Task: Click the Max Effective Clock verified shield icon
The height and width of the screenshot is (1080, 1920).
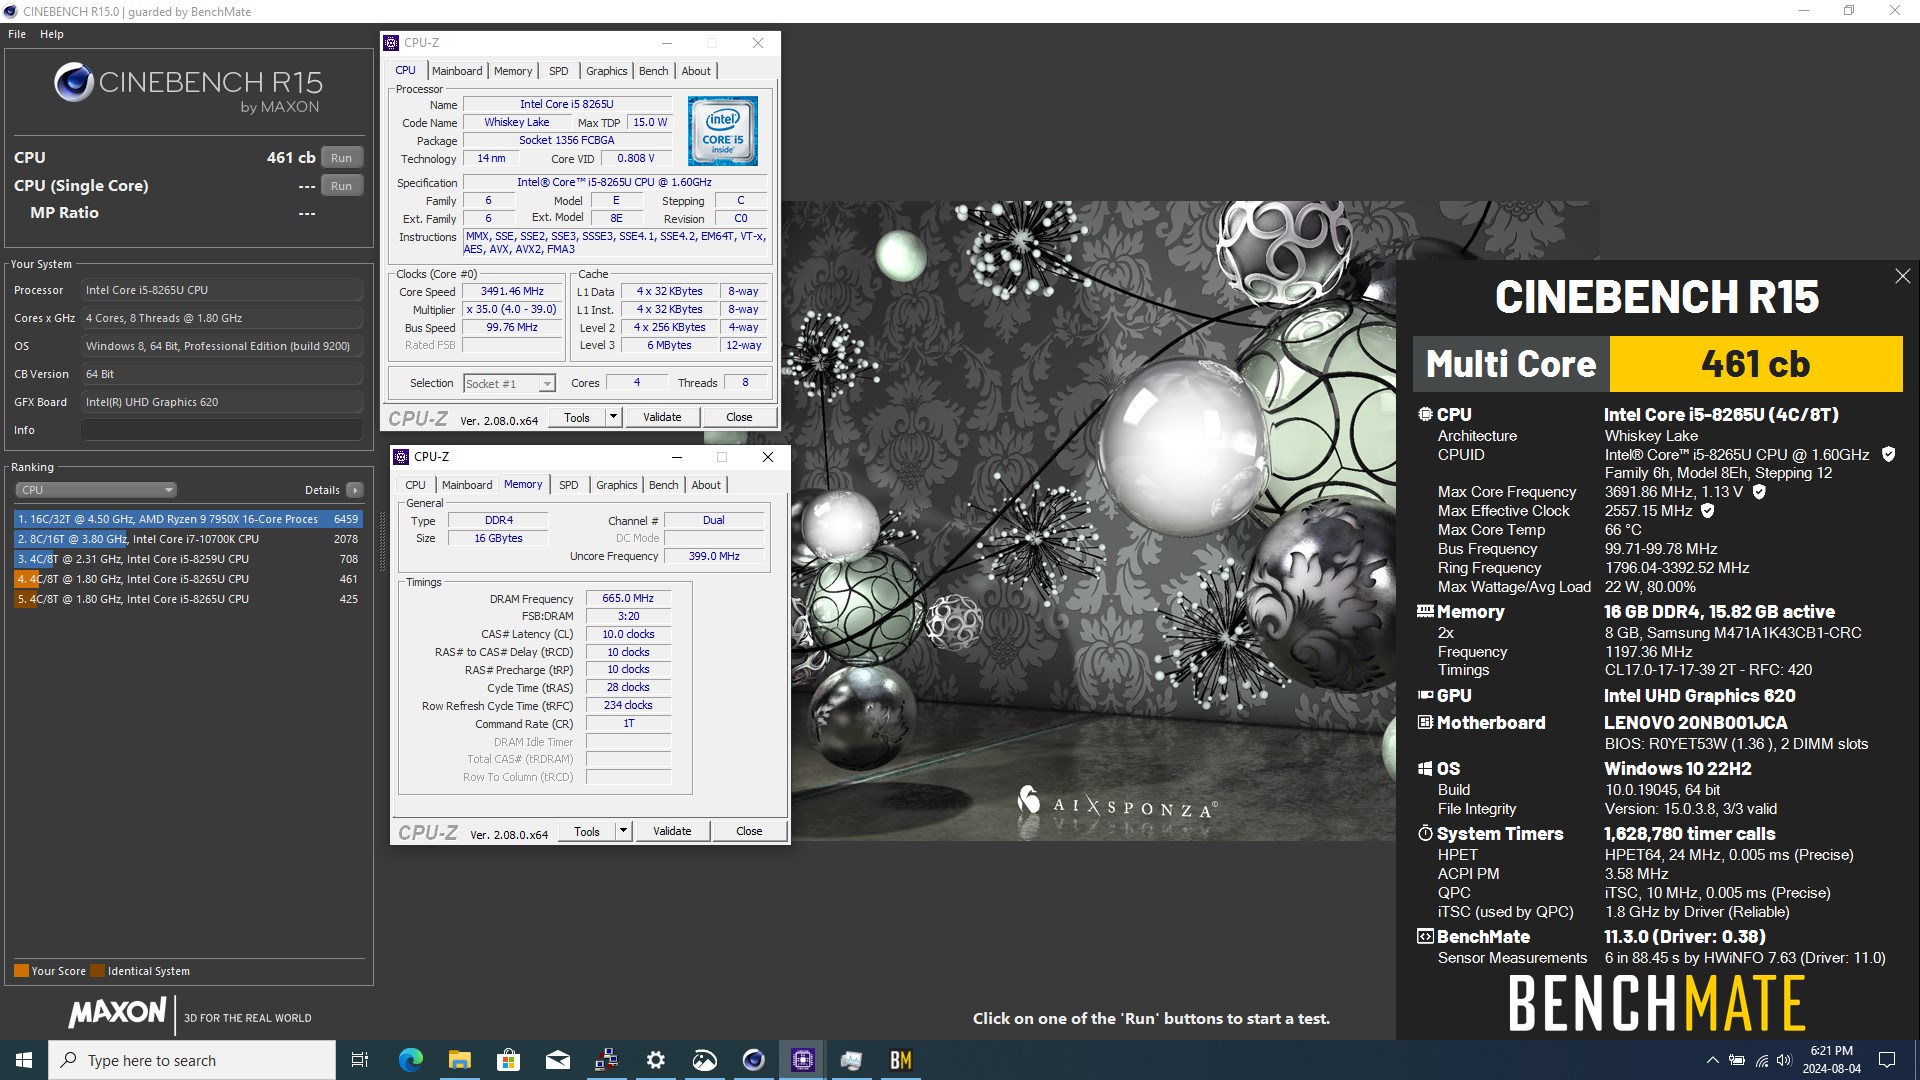Action: pyautogui.click(x=1708, y=511)
